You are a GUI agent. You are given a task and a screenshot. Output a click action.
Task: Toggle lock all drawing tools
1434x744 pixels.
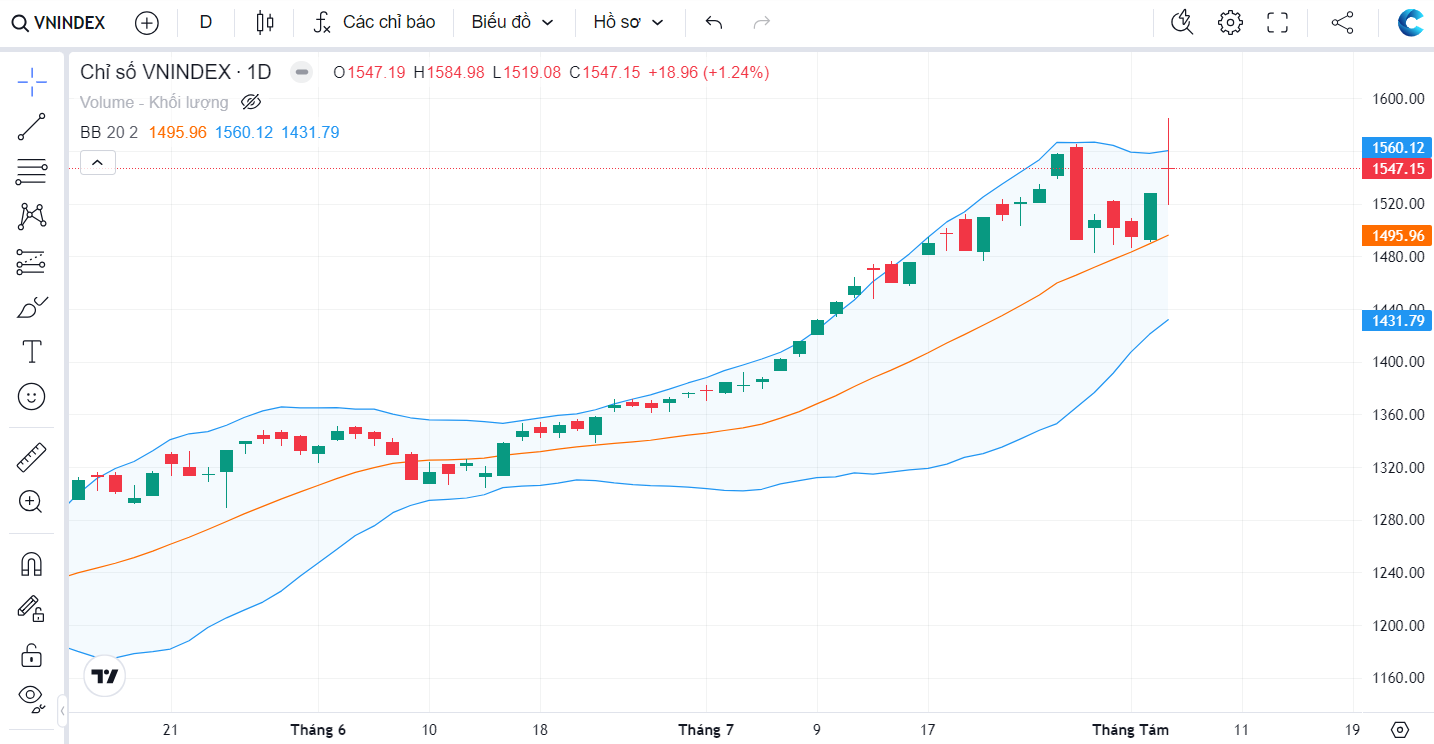(32, 655)
